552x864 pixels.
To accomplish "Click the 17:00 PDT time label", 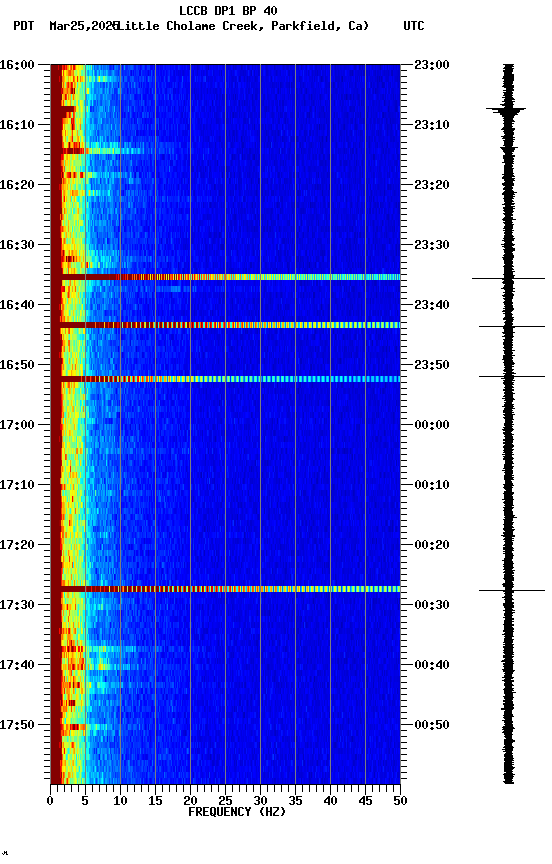I will point(17,425).
